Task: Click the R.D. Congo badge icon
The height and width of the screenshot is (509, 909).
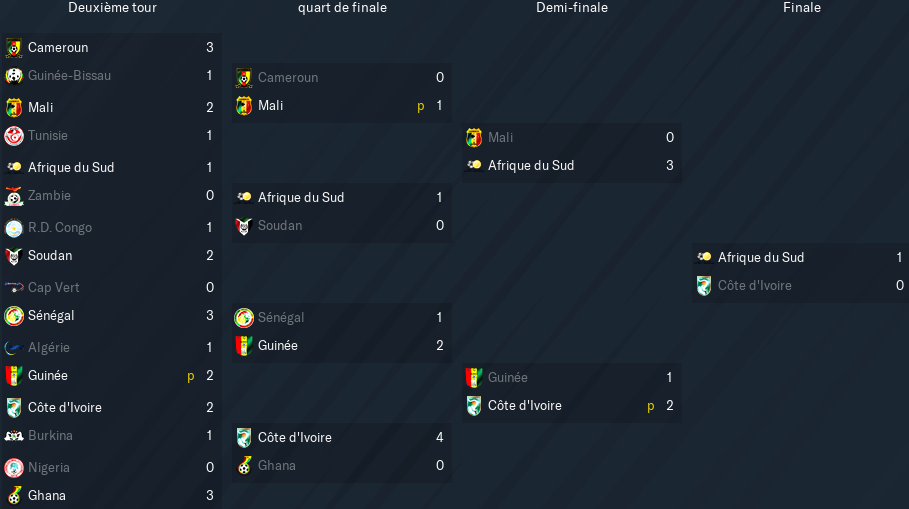Action: click(14, 228)
